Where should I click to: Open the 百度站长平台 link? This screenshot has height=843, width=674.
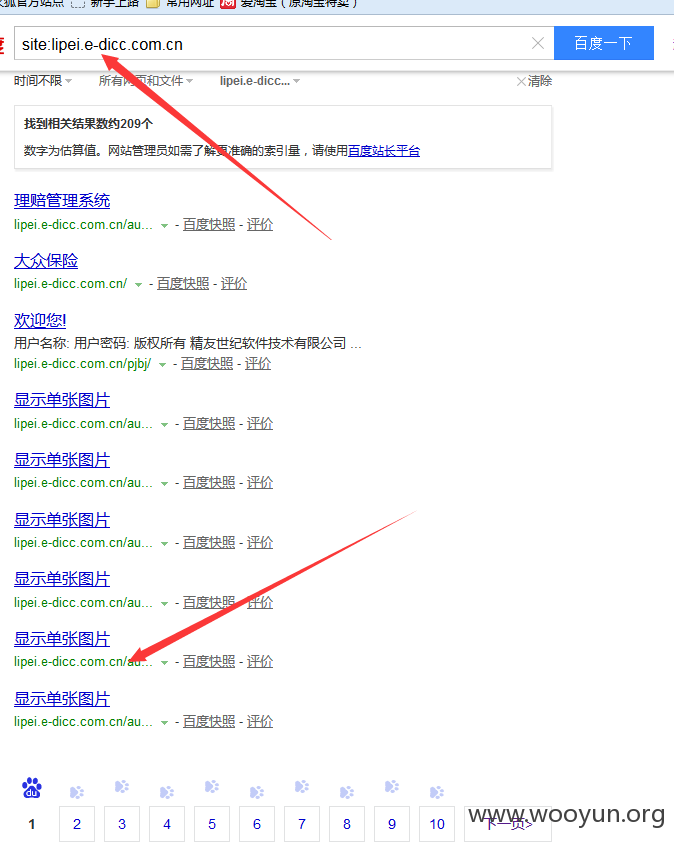tap(384, 151)
